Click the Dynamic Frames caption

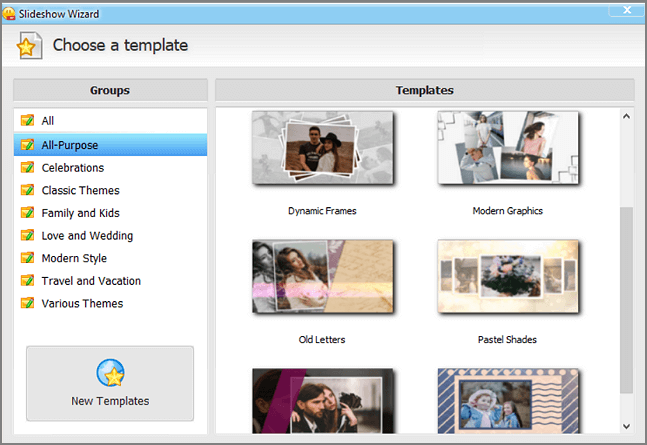coord(322,211)
